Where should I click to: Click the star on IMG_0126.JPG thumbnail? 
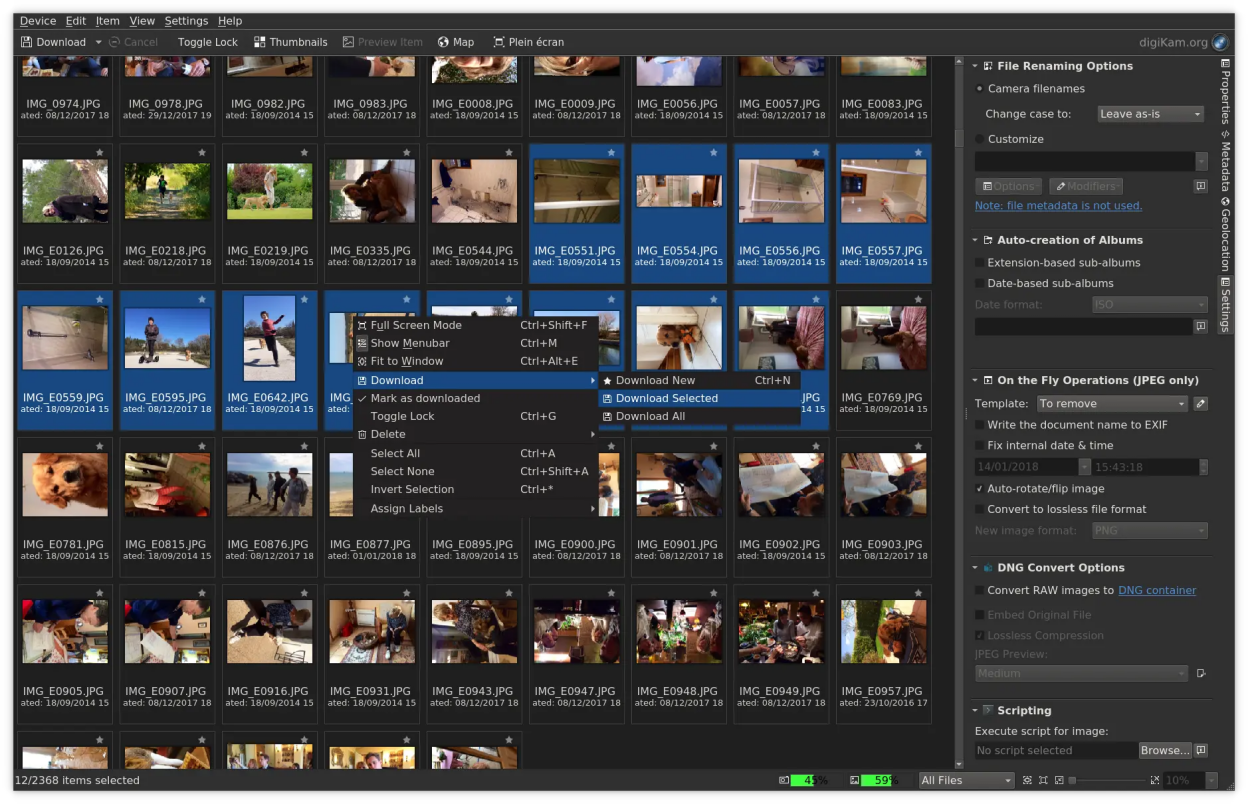coord(99,153)
